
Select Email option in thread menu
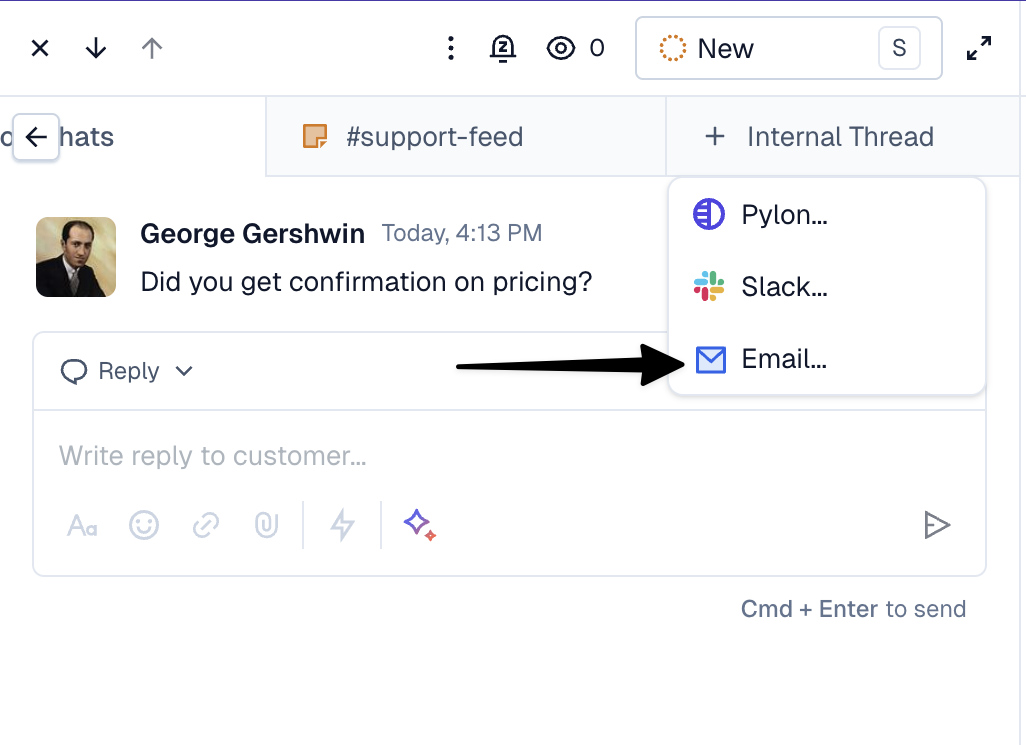(784, 359)
